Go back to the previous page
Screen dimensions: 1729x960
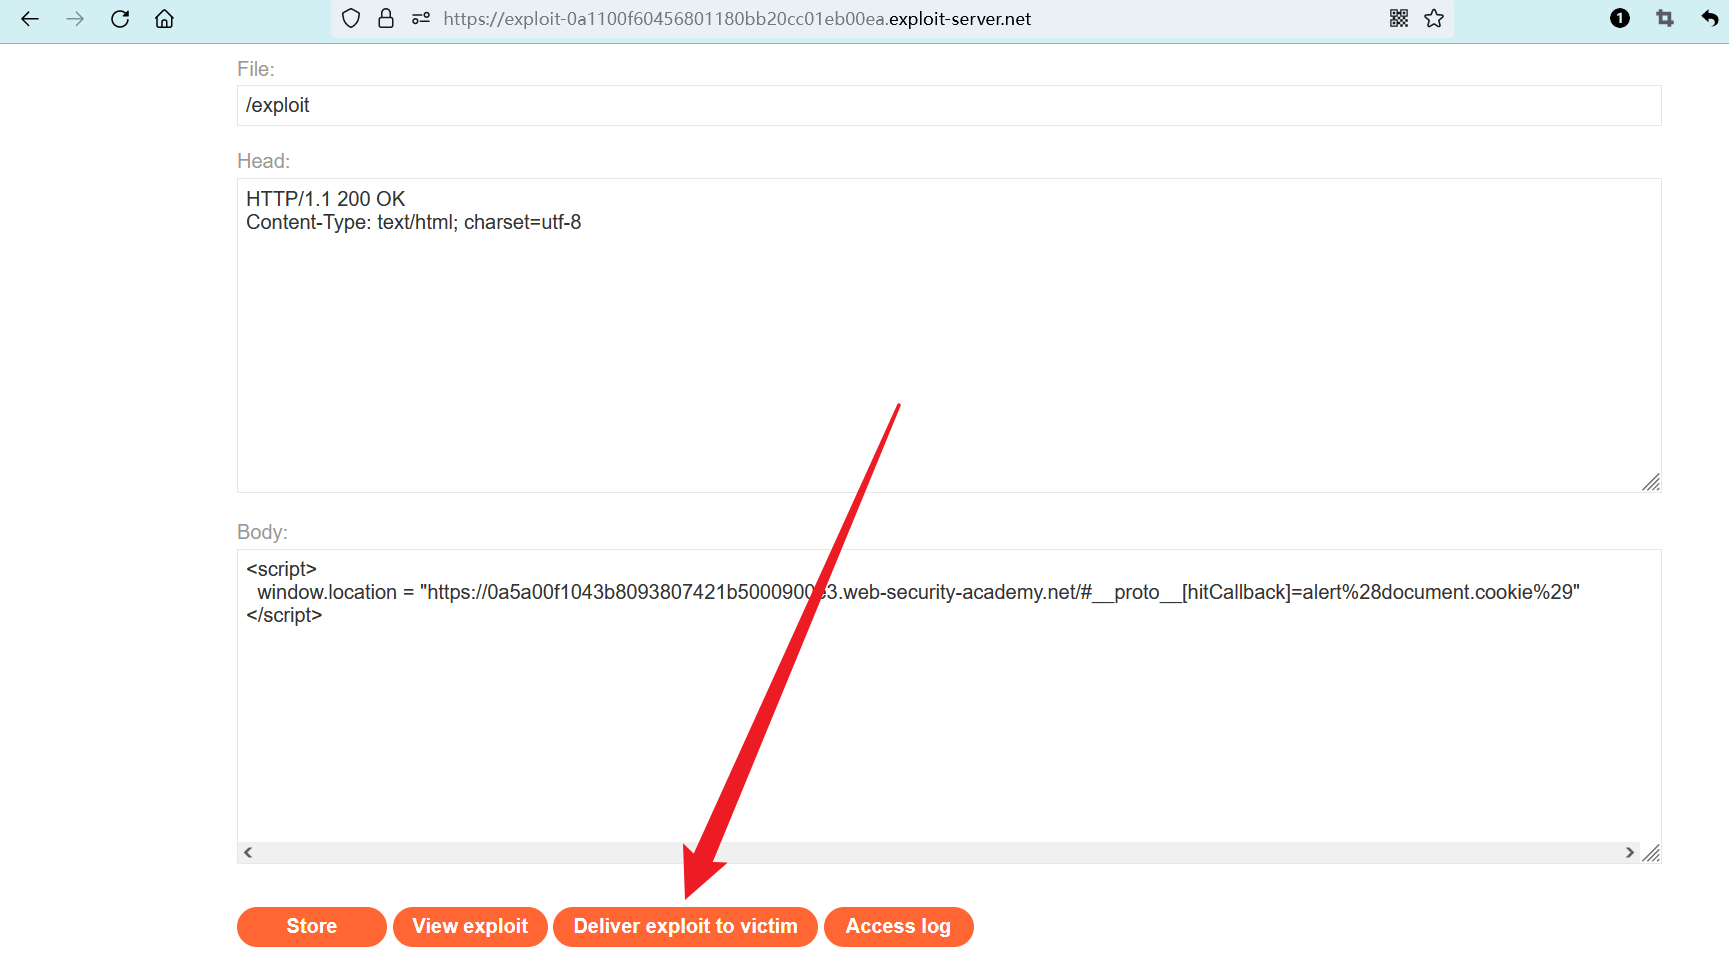point(30,19)
